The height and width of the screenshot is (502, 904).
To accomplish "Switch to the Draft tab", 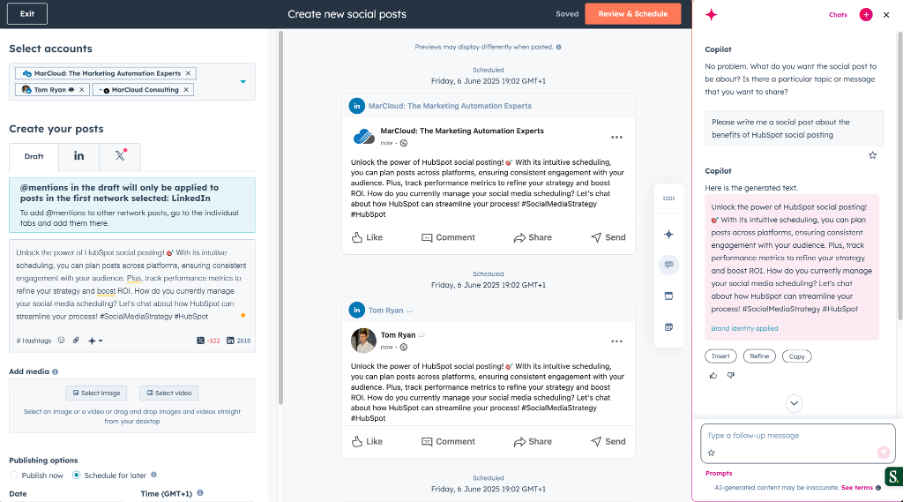I will (34, 157).
